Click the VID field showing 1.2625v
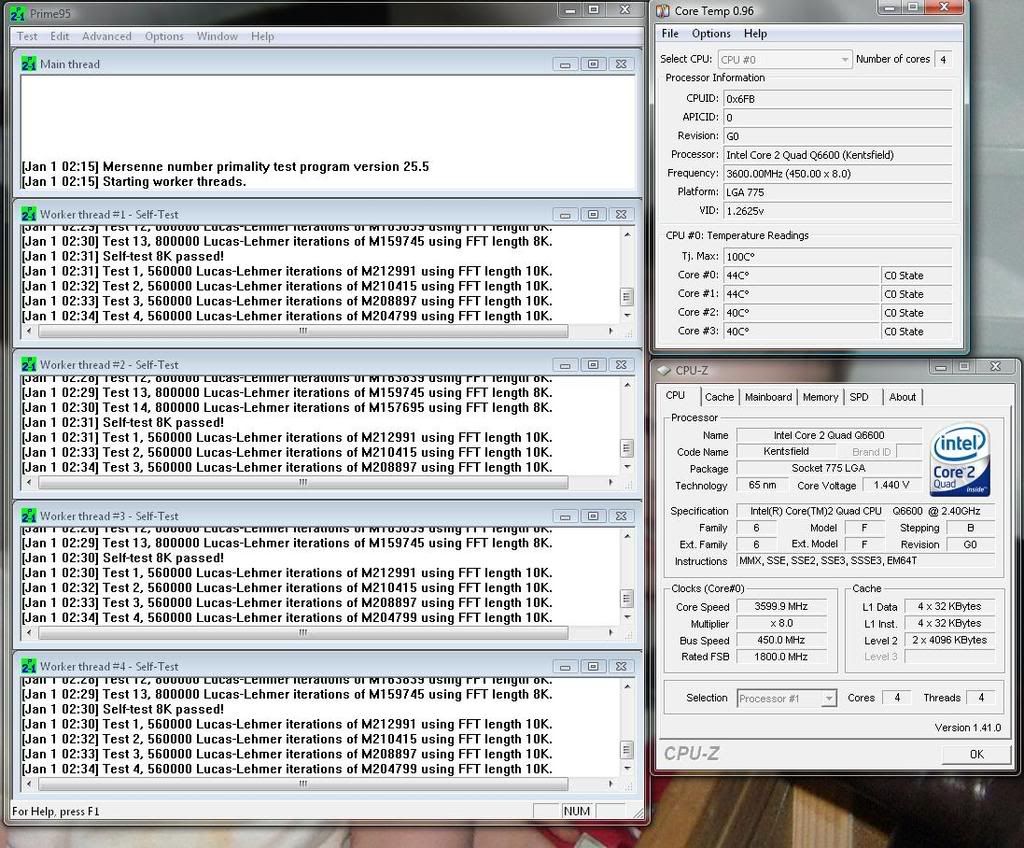The width and height of the screenshot is (1024, 848). [x=837, y=211]
